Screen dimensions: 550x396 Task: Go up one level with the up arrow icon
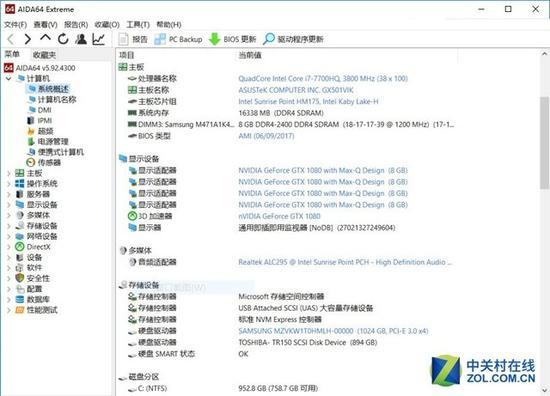coord(45,38)
